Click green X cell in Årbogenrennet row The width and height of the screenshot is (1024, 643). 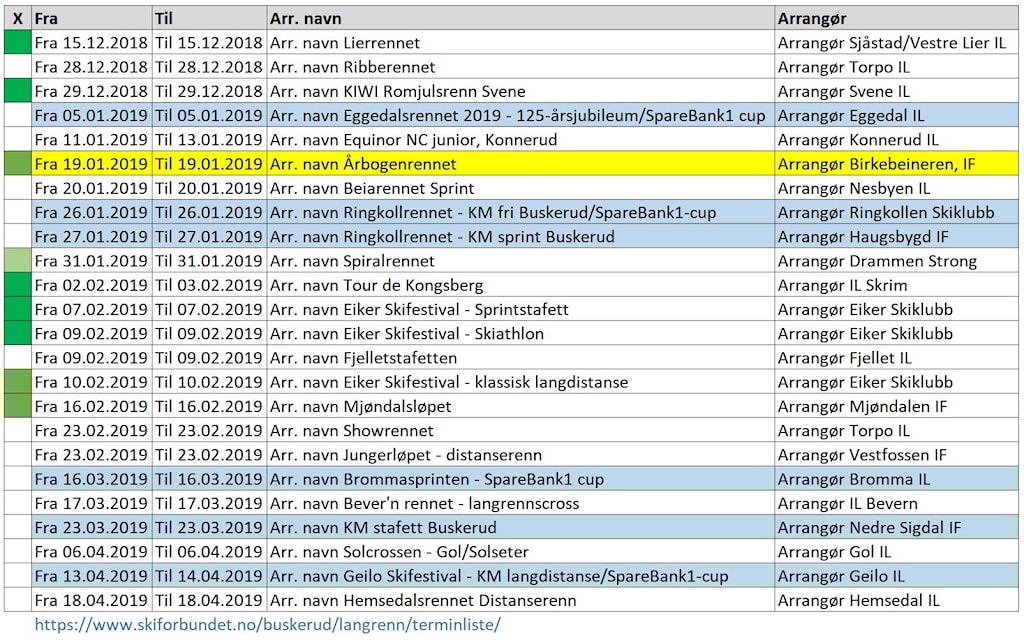coord(17,164)
